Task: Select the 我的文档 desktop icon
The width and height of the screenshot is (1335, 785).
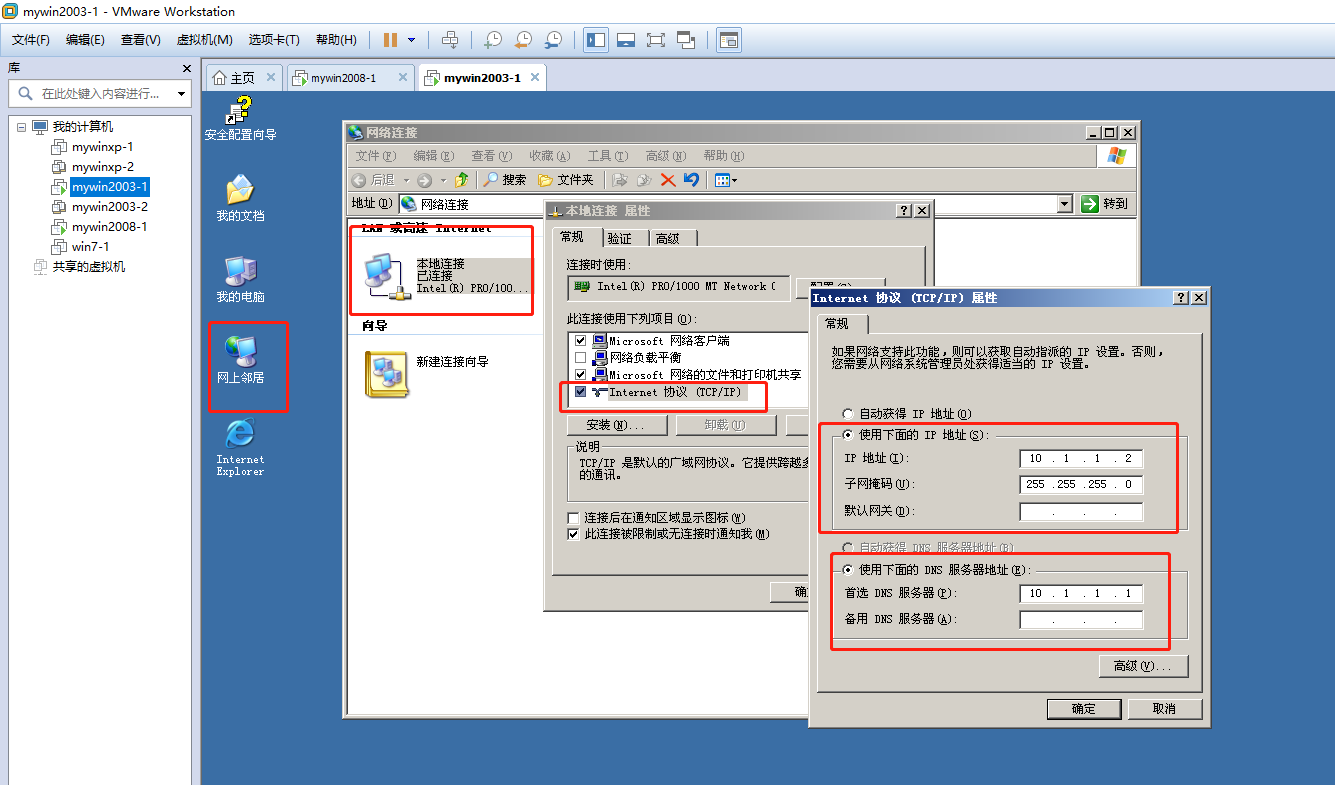Action: click(x=240, y=199)
